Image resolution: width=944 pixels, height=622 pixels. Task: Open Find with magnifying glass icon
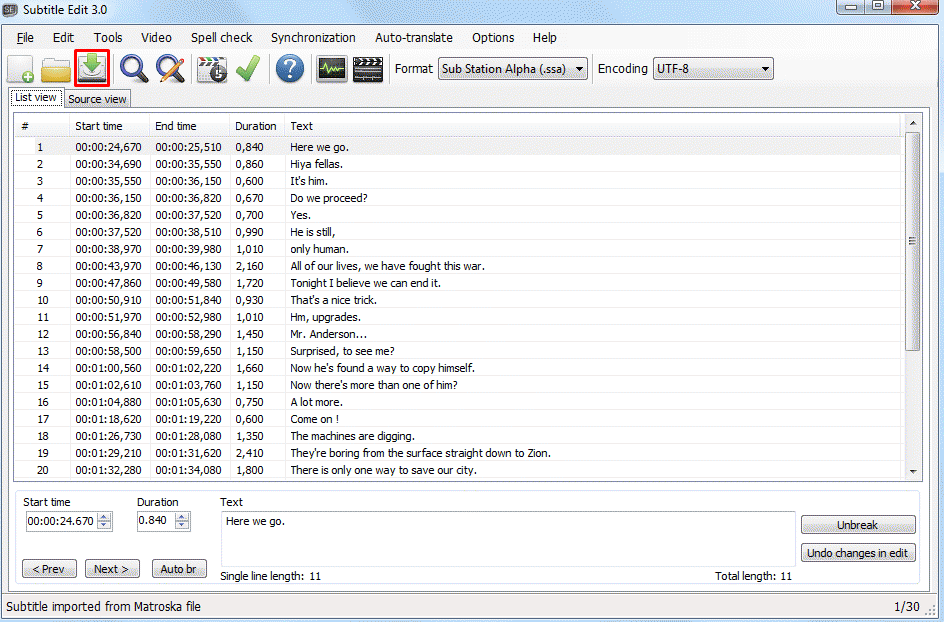pyautogui.click(x=134, y=69)
